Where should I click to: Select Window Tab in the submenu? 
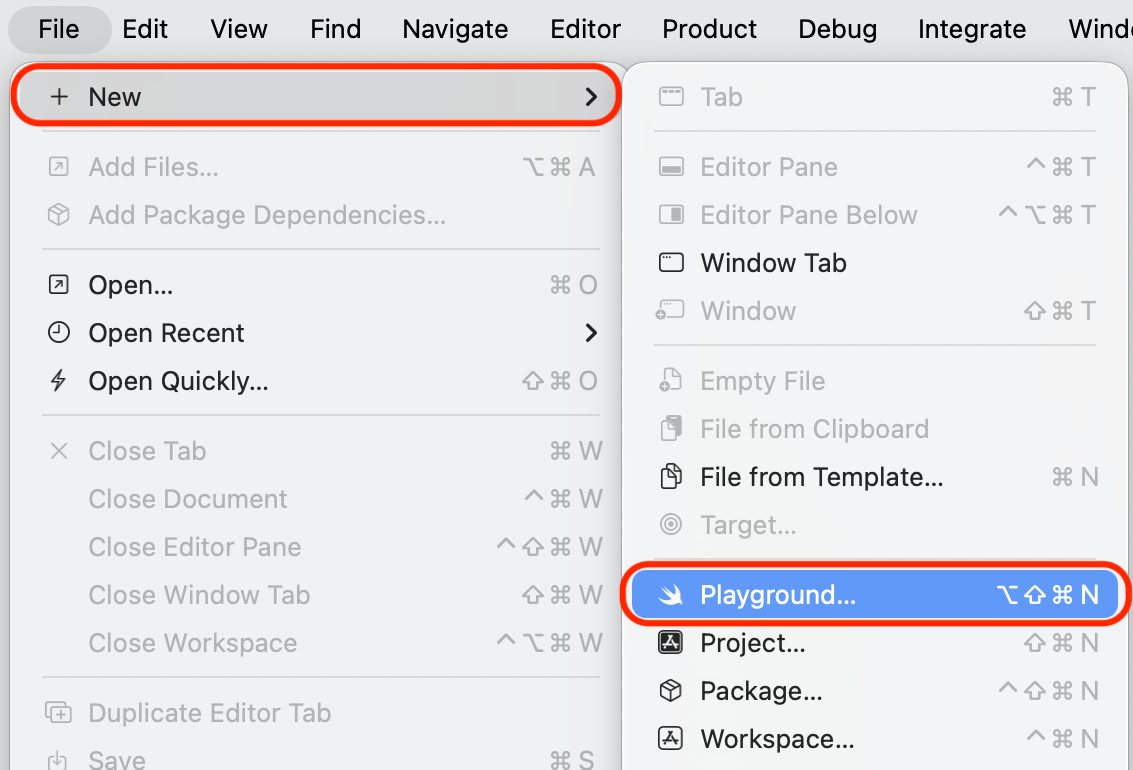tap(876, 263)
